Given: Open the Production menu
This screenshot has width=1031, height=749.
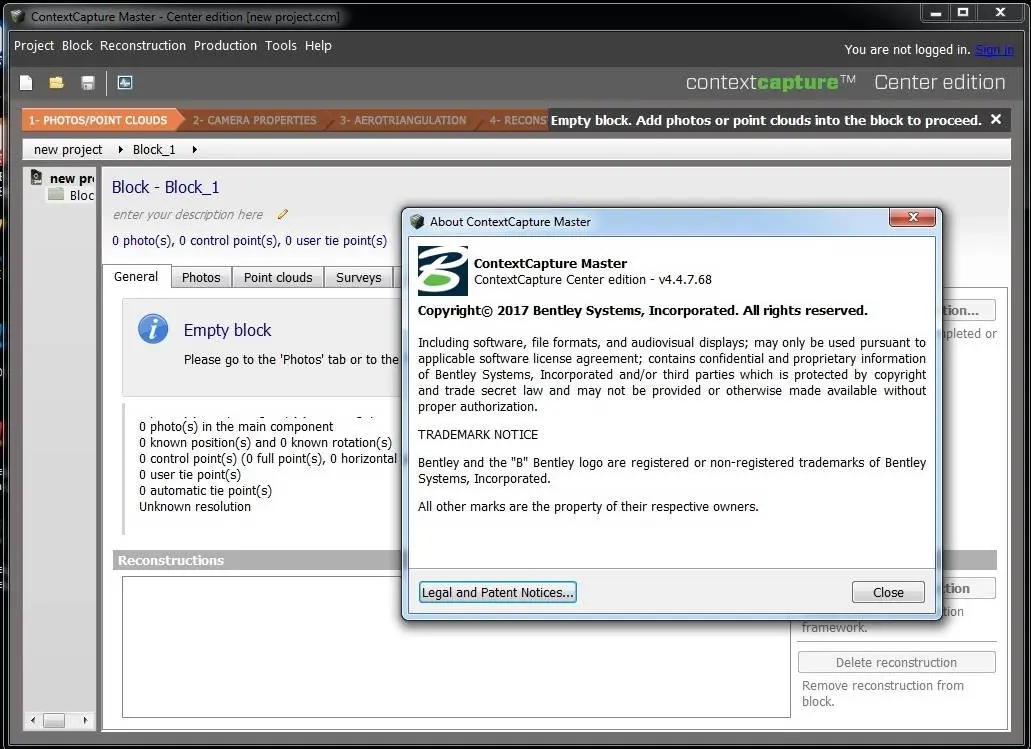Looking at the screenshot, I should coord(225,45).
